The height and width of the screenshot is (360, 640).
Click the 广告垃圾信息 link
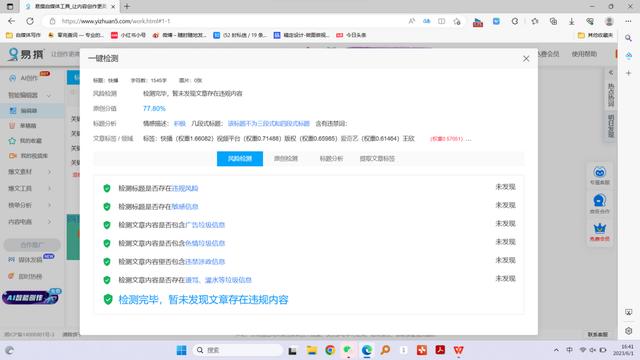(205, 225)
